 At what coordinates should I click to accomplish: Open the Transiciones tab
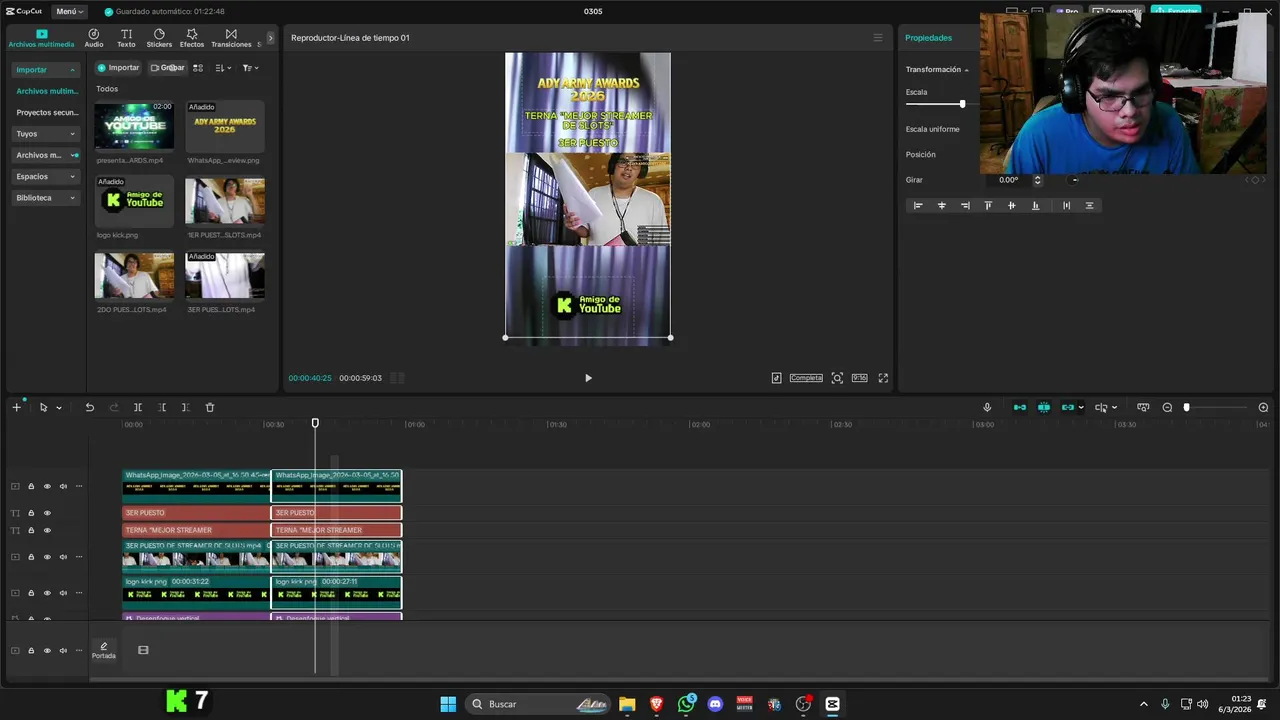point(231,38)
